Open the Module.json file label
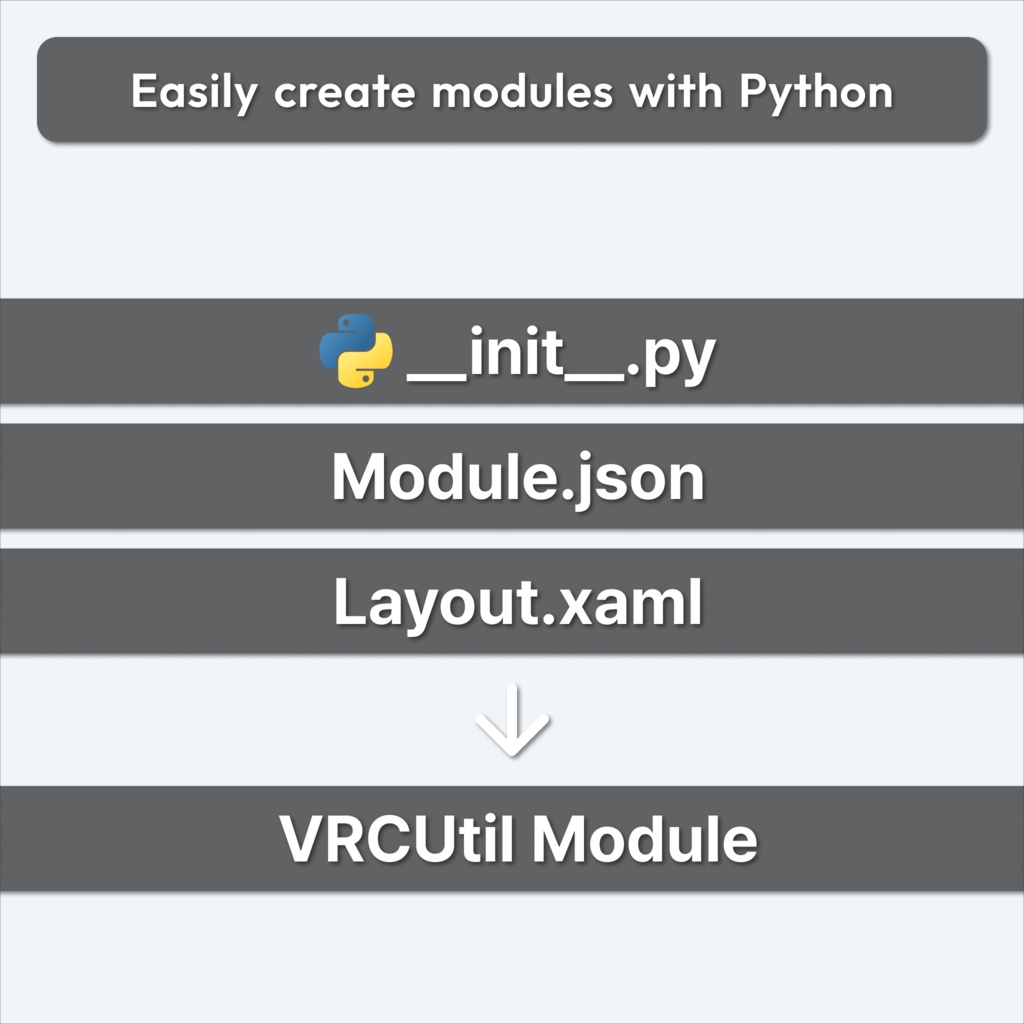The image size is (1024, 1024). point(518,477)
